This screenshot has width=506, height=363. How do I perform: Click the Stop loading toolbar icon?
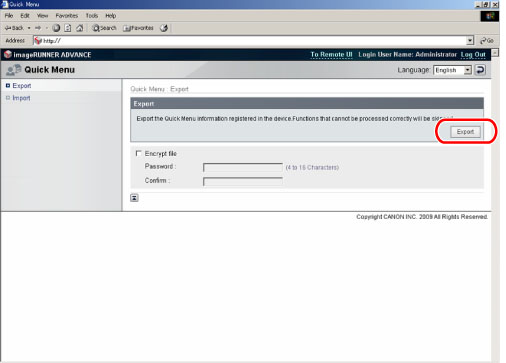click(56, 28)
